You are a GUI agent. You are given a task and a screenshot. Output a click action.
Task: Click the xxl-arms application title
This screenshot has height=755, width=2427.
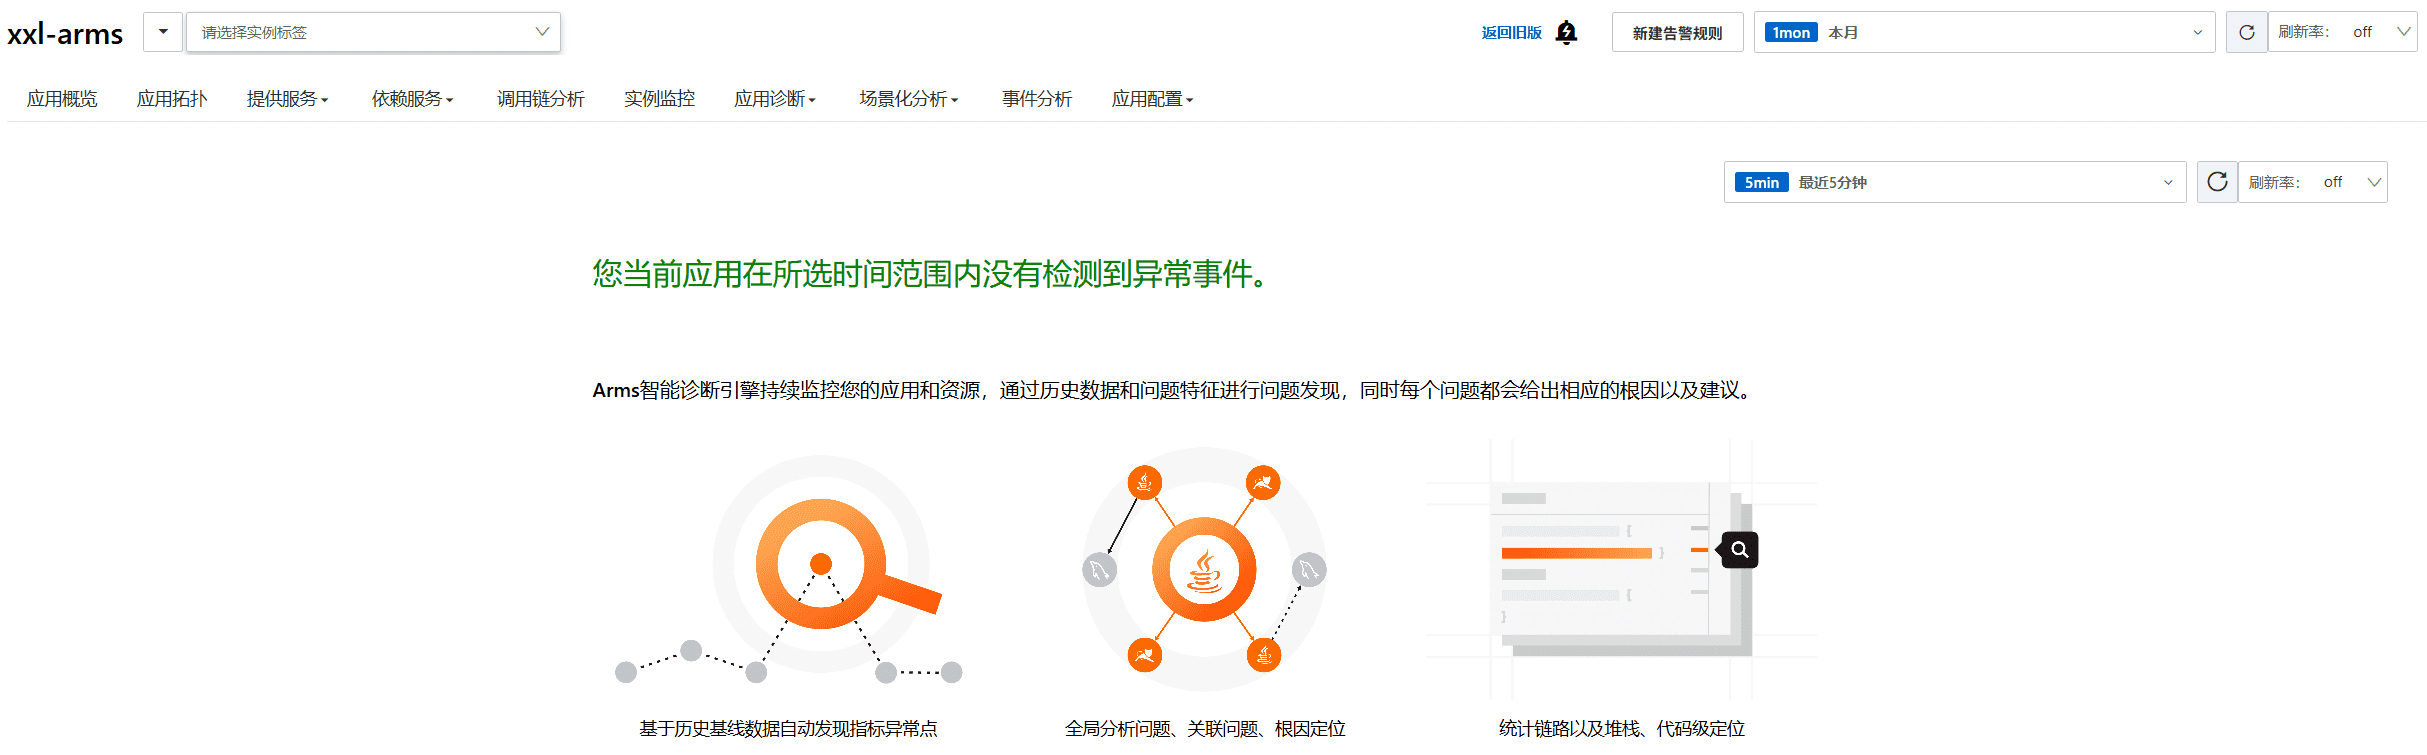click(65, 34)
